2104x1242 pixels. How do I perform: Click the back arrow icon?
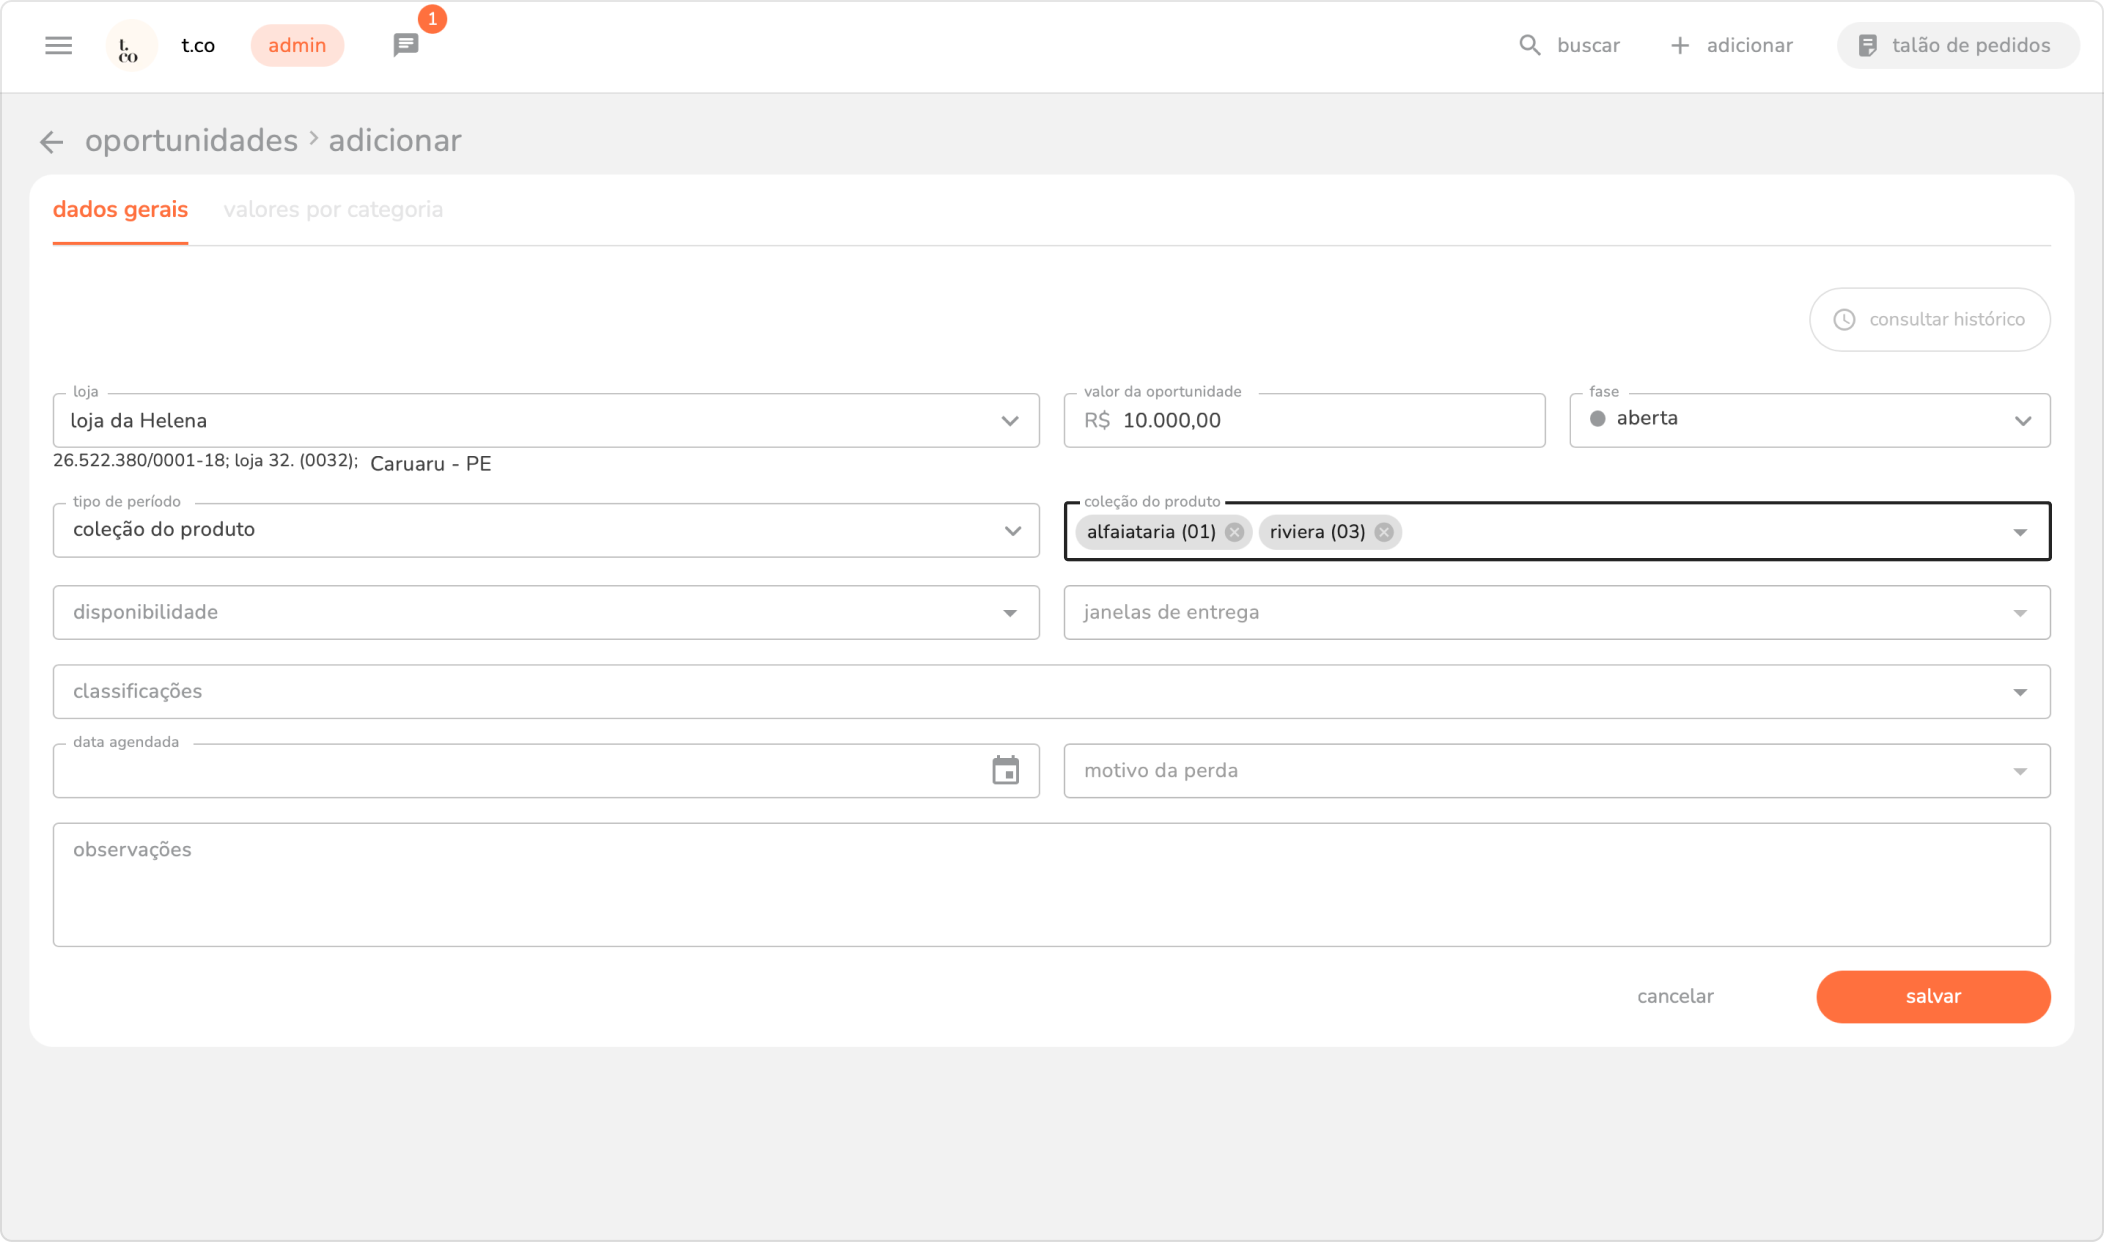[x=51, y=142]
